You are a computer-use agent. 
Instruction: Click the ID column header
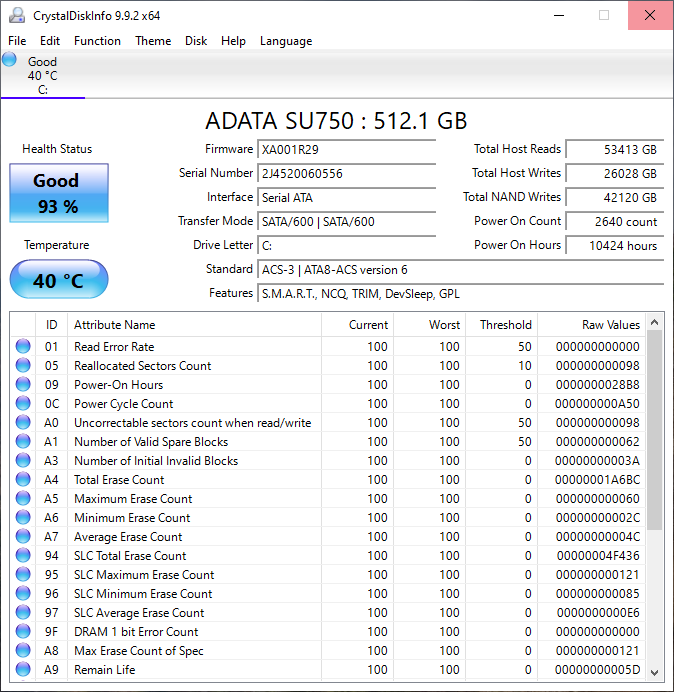point(51,325)
